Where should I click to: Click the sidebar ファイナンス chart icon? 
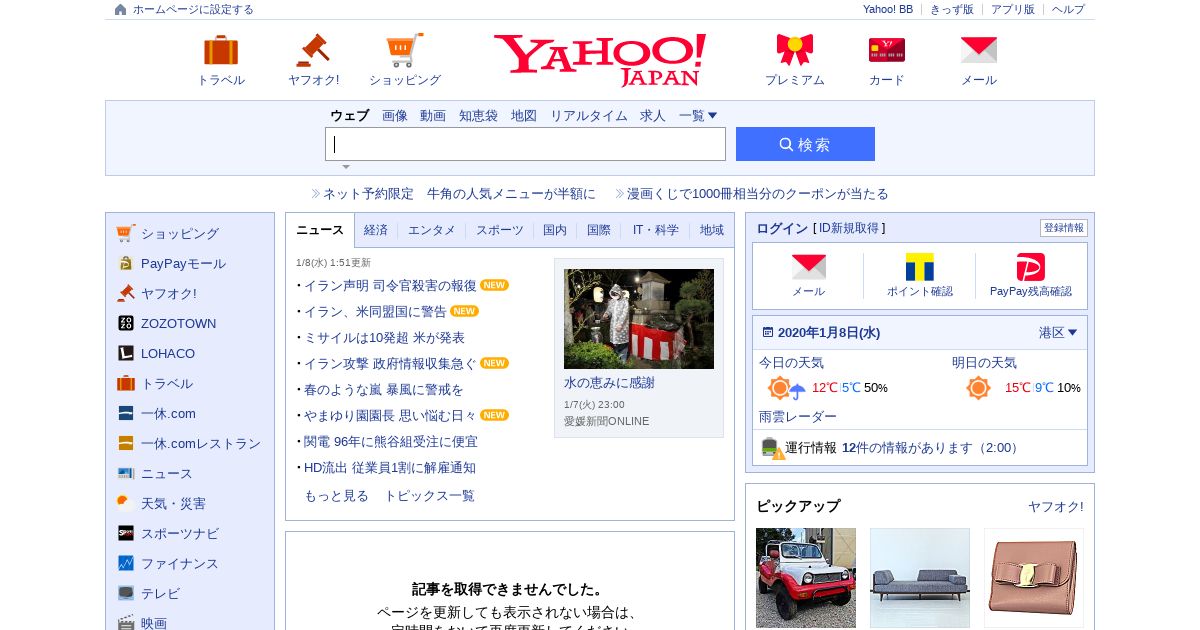click(x=126, y=563)
